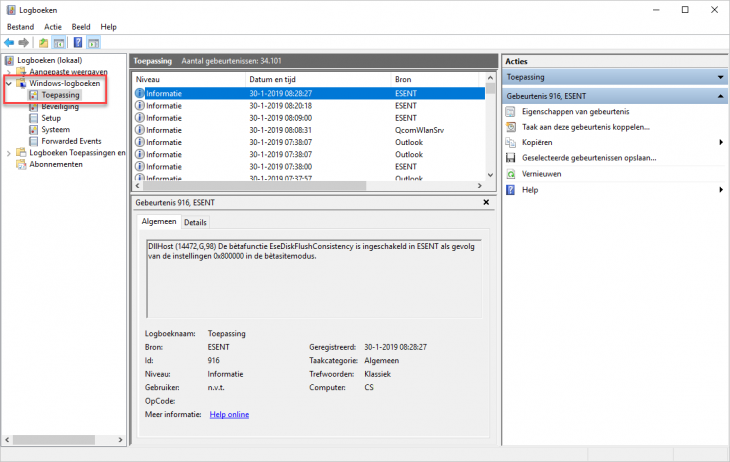
Task: Collapse the Gebeurtenis 916, ESENT actions section
Action: (x=720, y=96)
